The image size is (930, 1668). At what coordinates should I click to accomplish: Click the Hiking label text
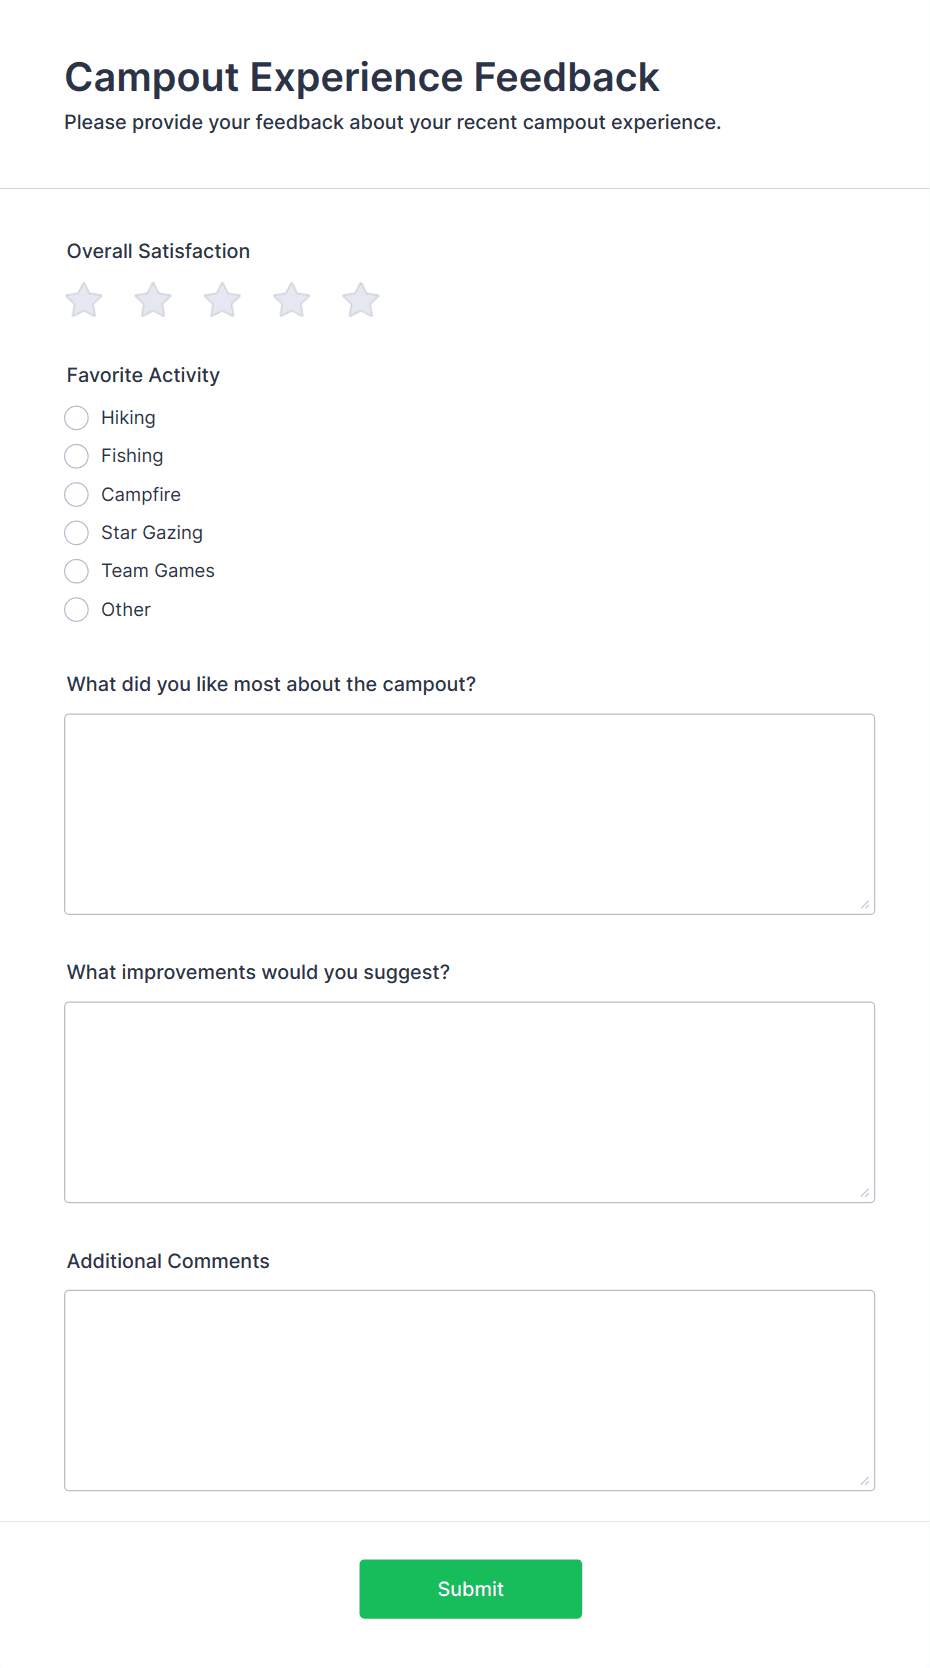coord(128,418)
